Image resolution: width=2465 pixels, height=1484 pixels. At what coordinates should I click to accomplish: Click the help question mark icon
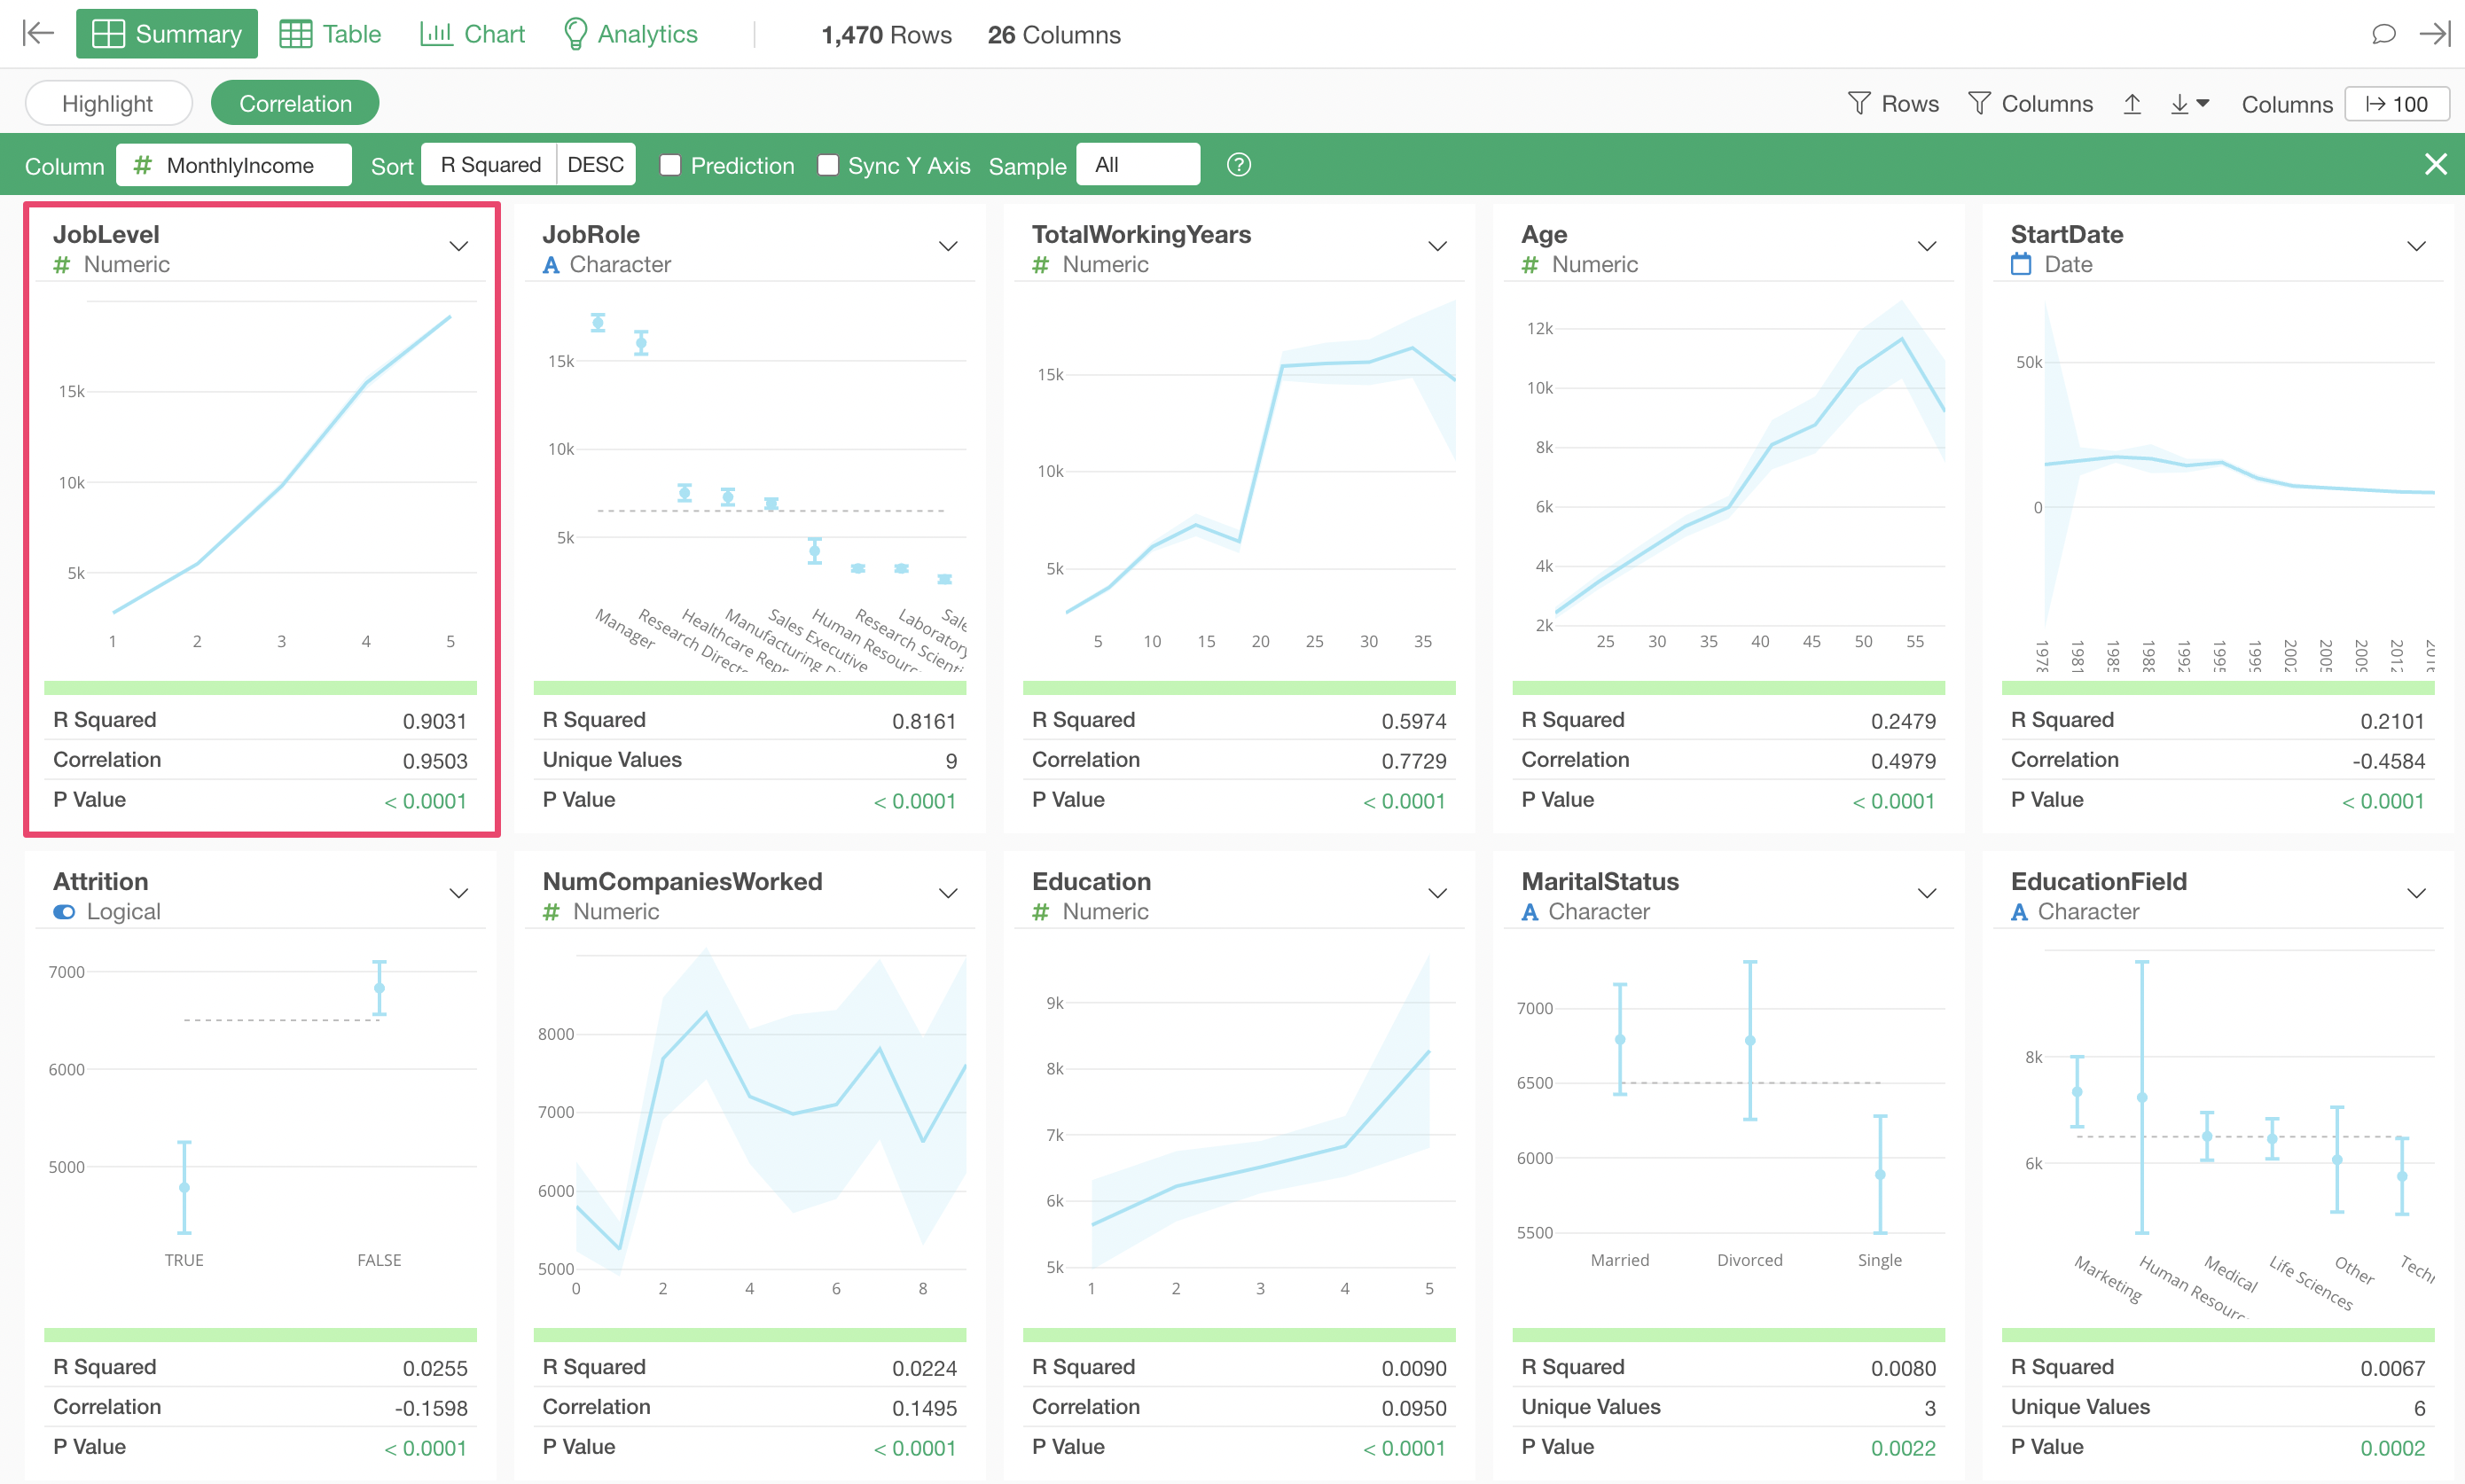(1238, 165)
